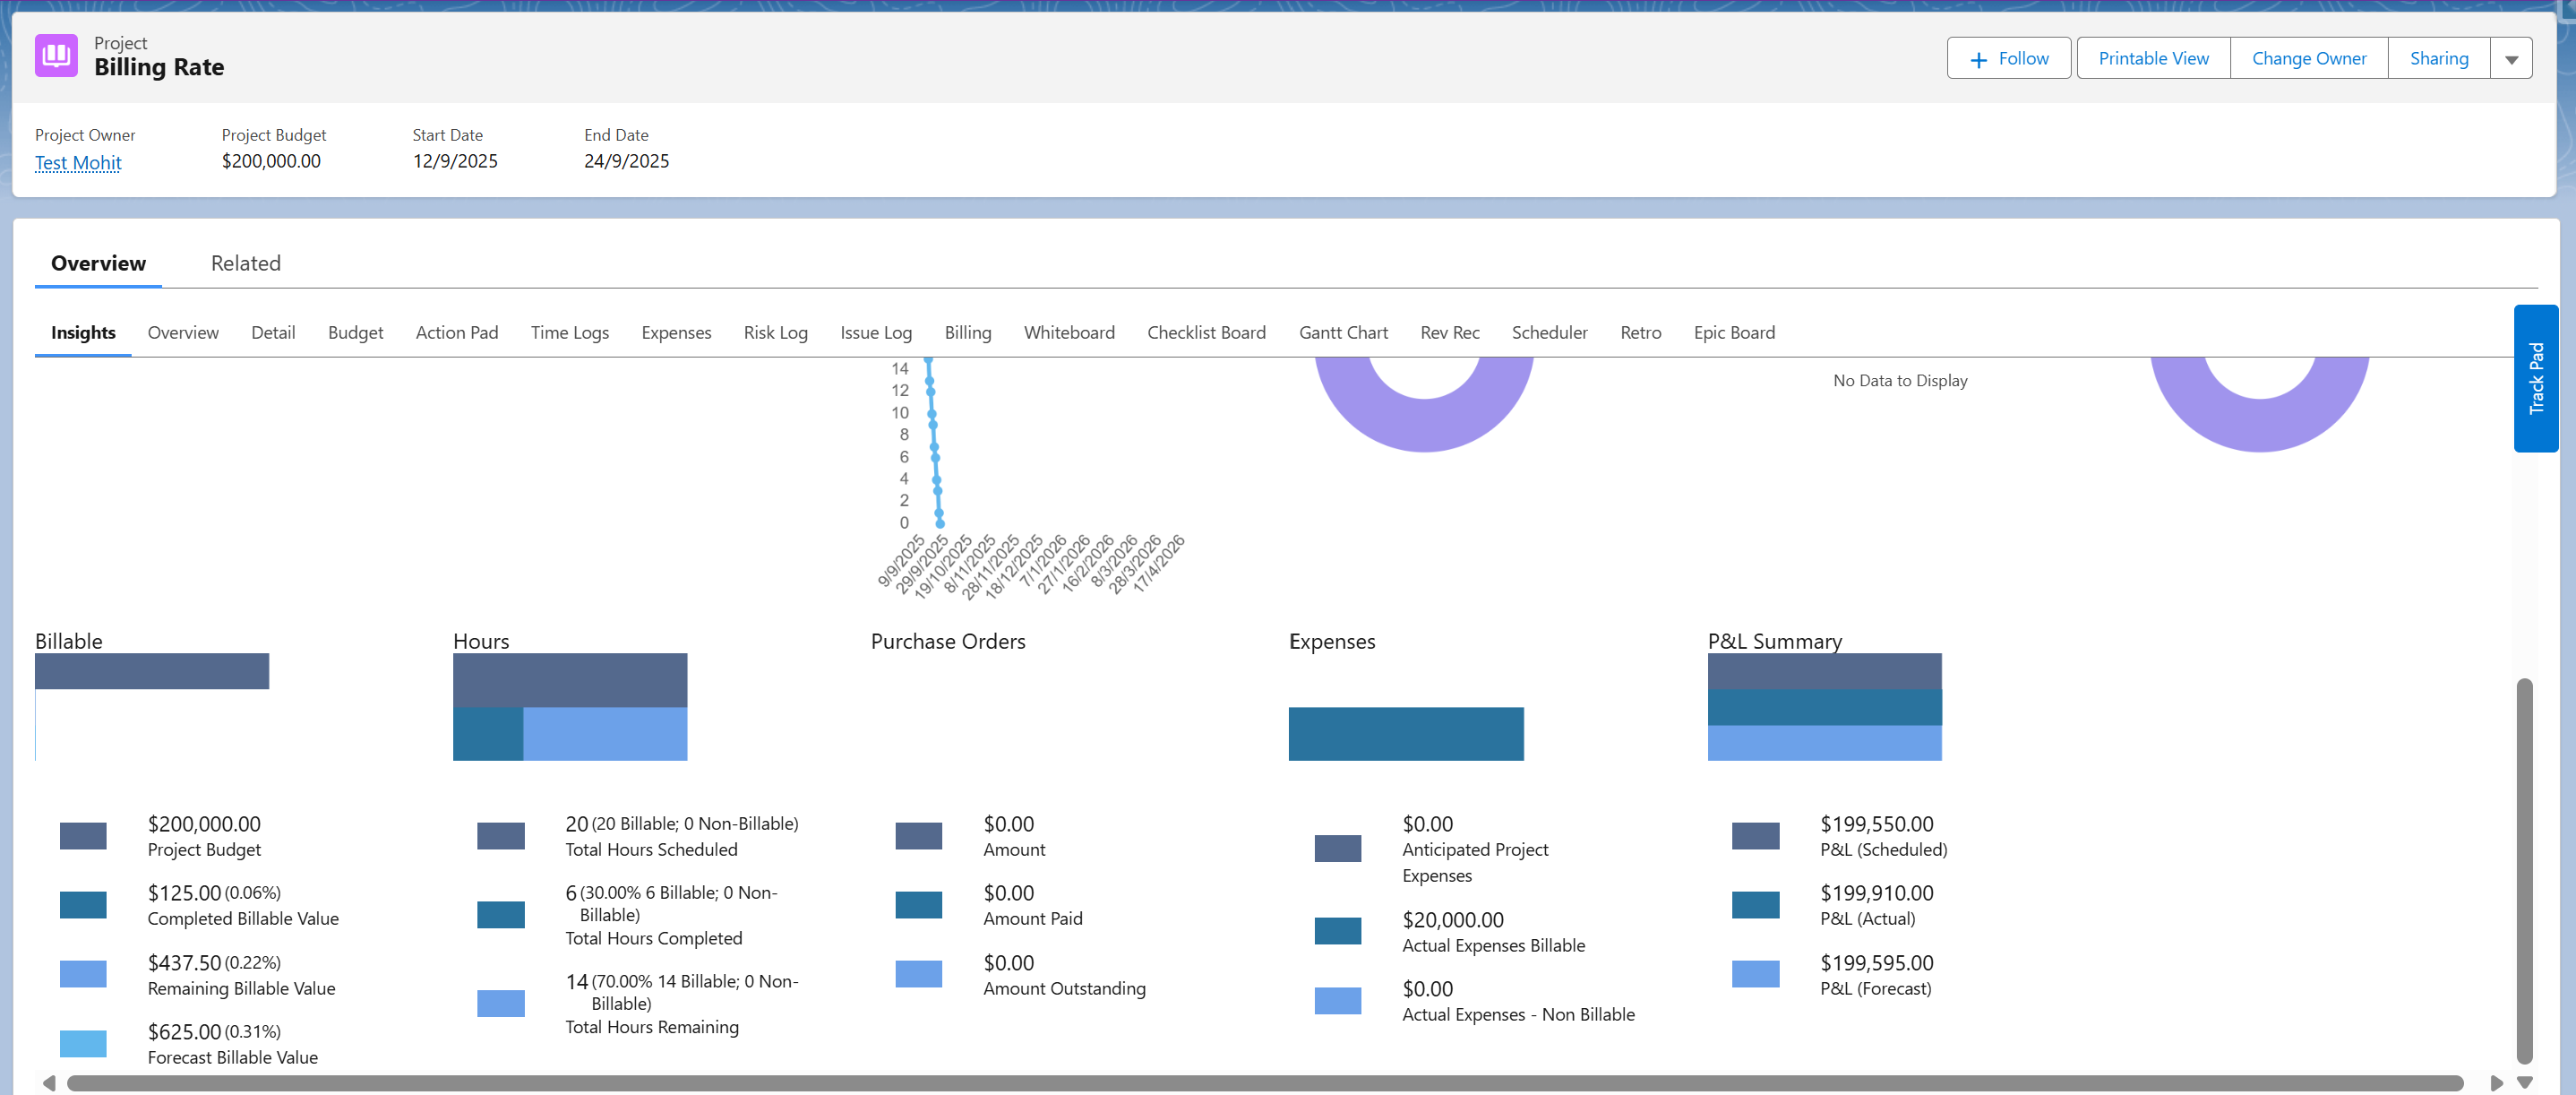Open the Retro tab
The image size is (2576, 1095).
(x=1640, y=333)
